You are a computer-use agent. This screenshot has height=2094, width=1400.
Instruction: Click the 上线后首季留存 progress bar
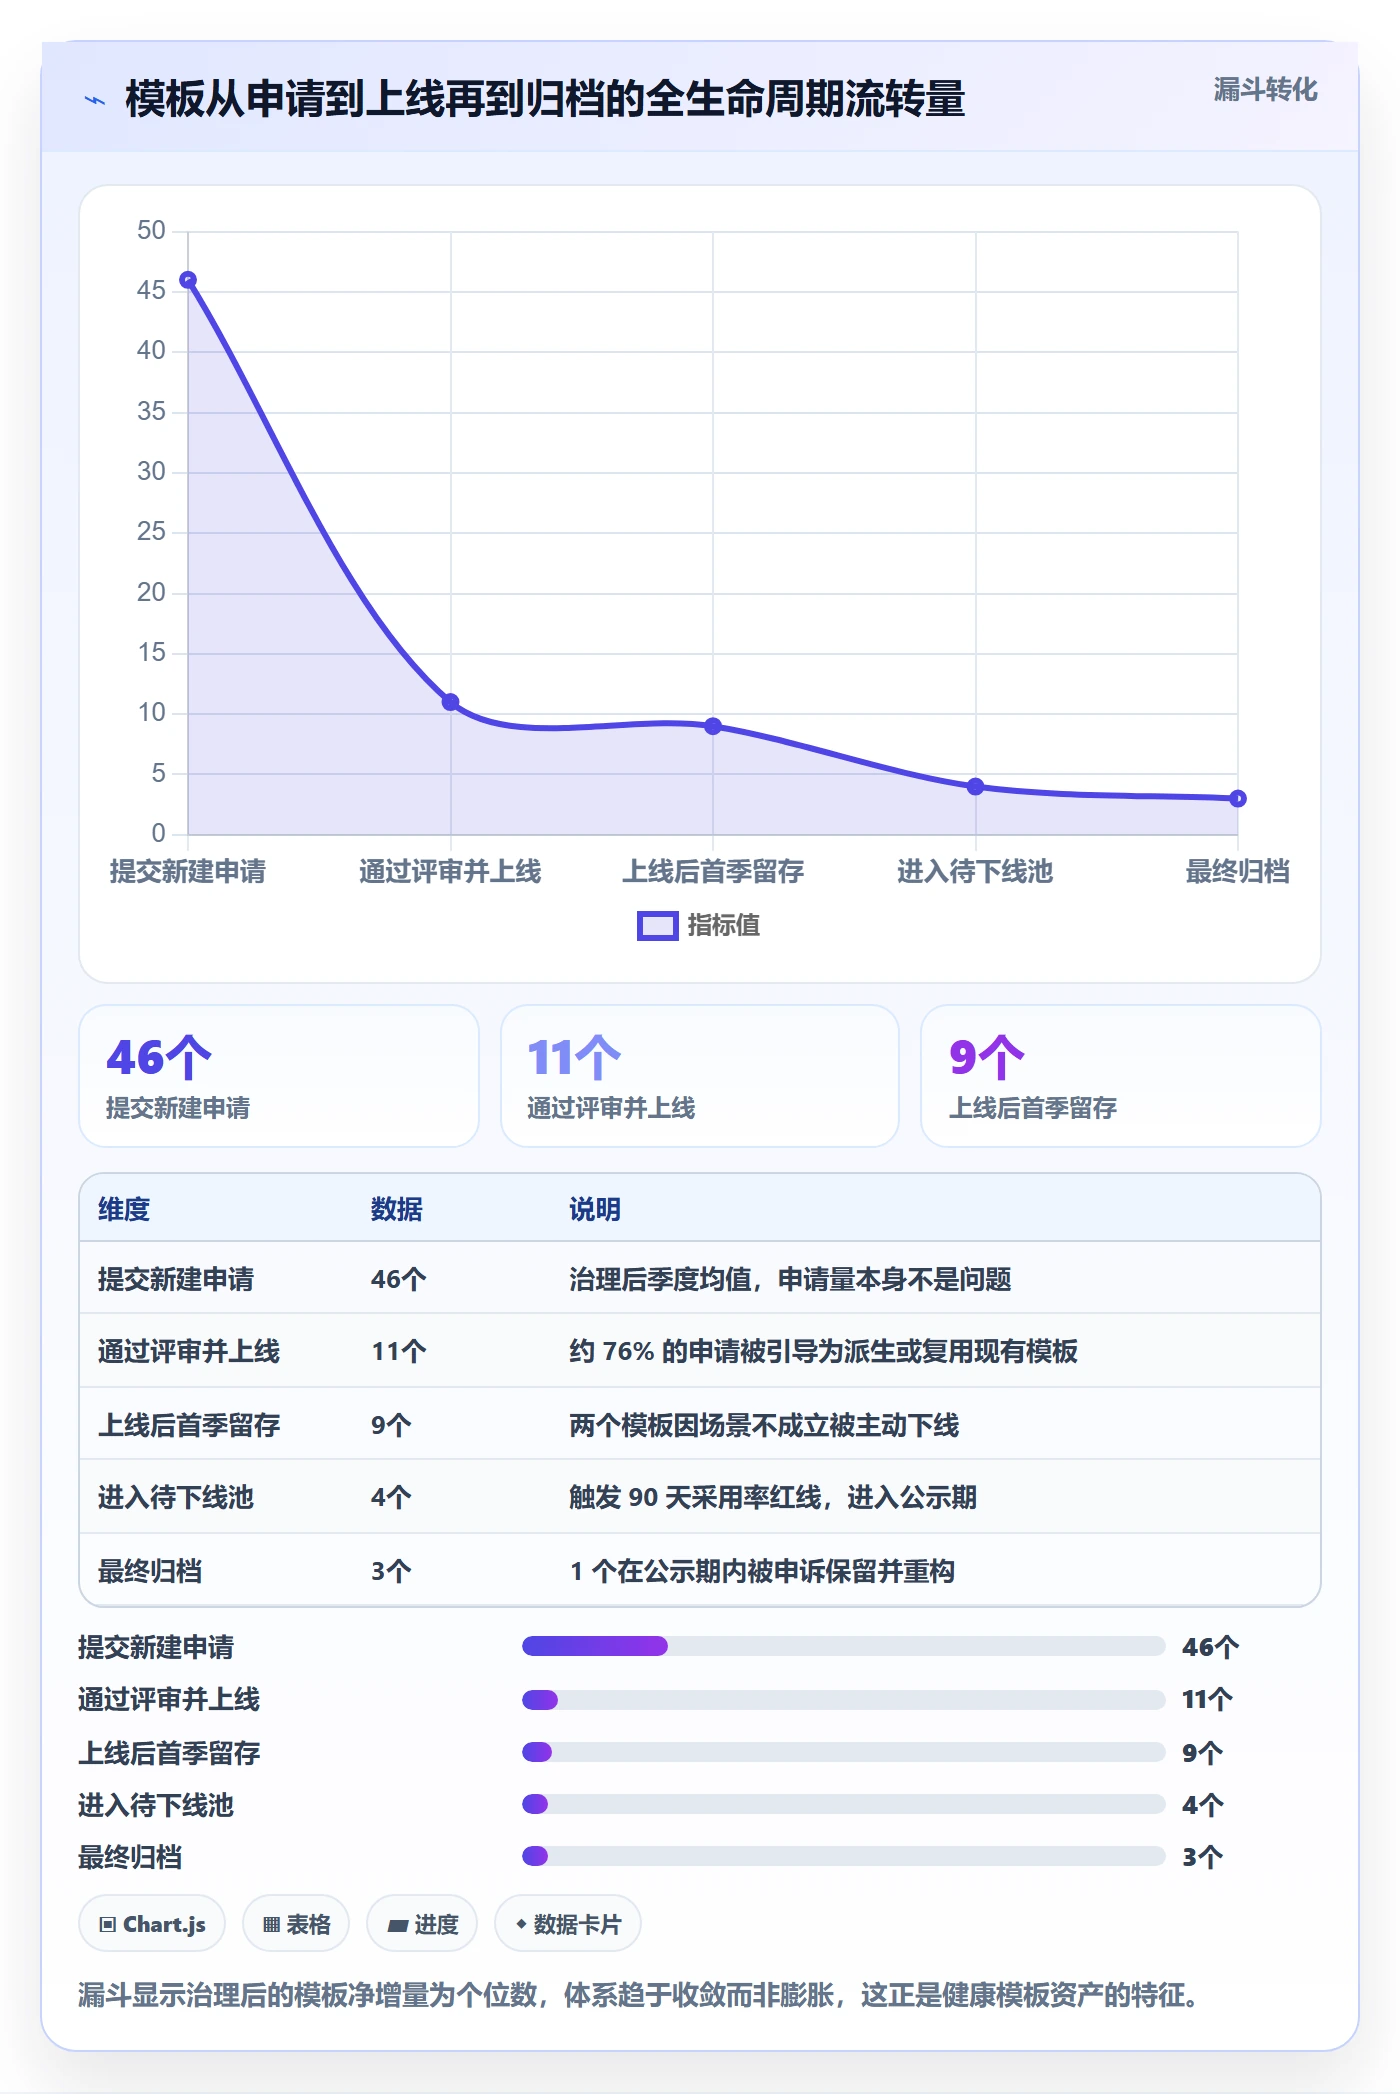click(844, 1752)
